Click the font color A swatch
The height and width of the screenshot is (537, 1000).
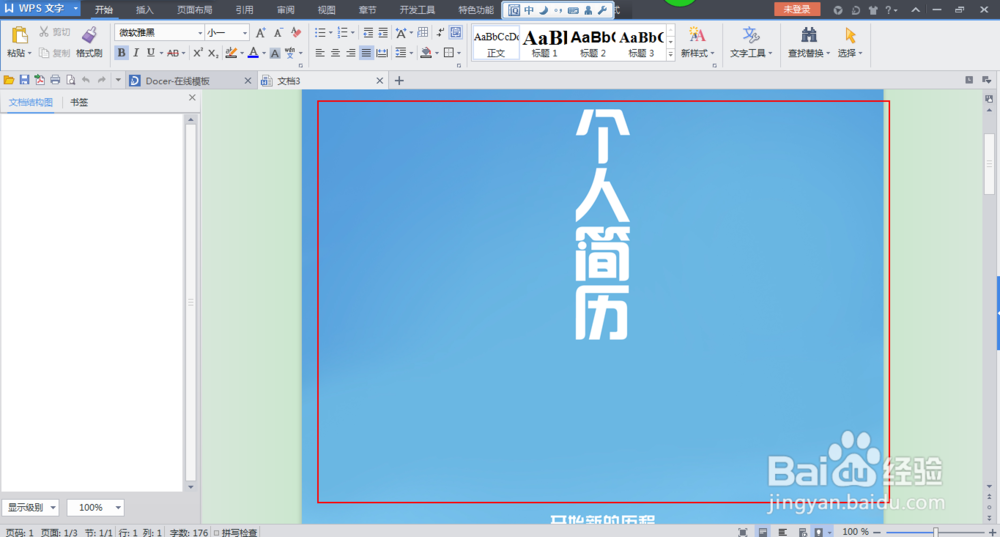253,53
